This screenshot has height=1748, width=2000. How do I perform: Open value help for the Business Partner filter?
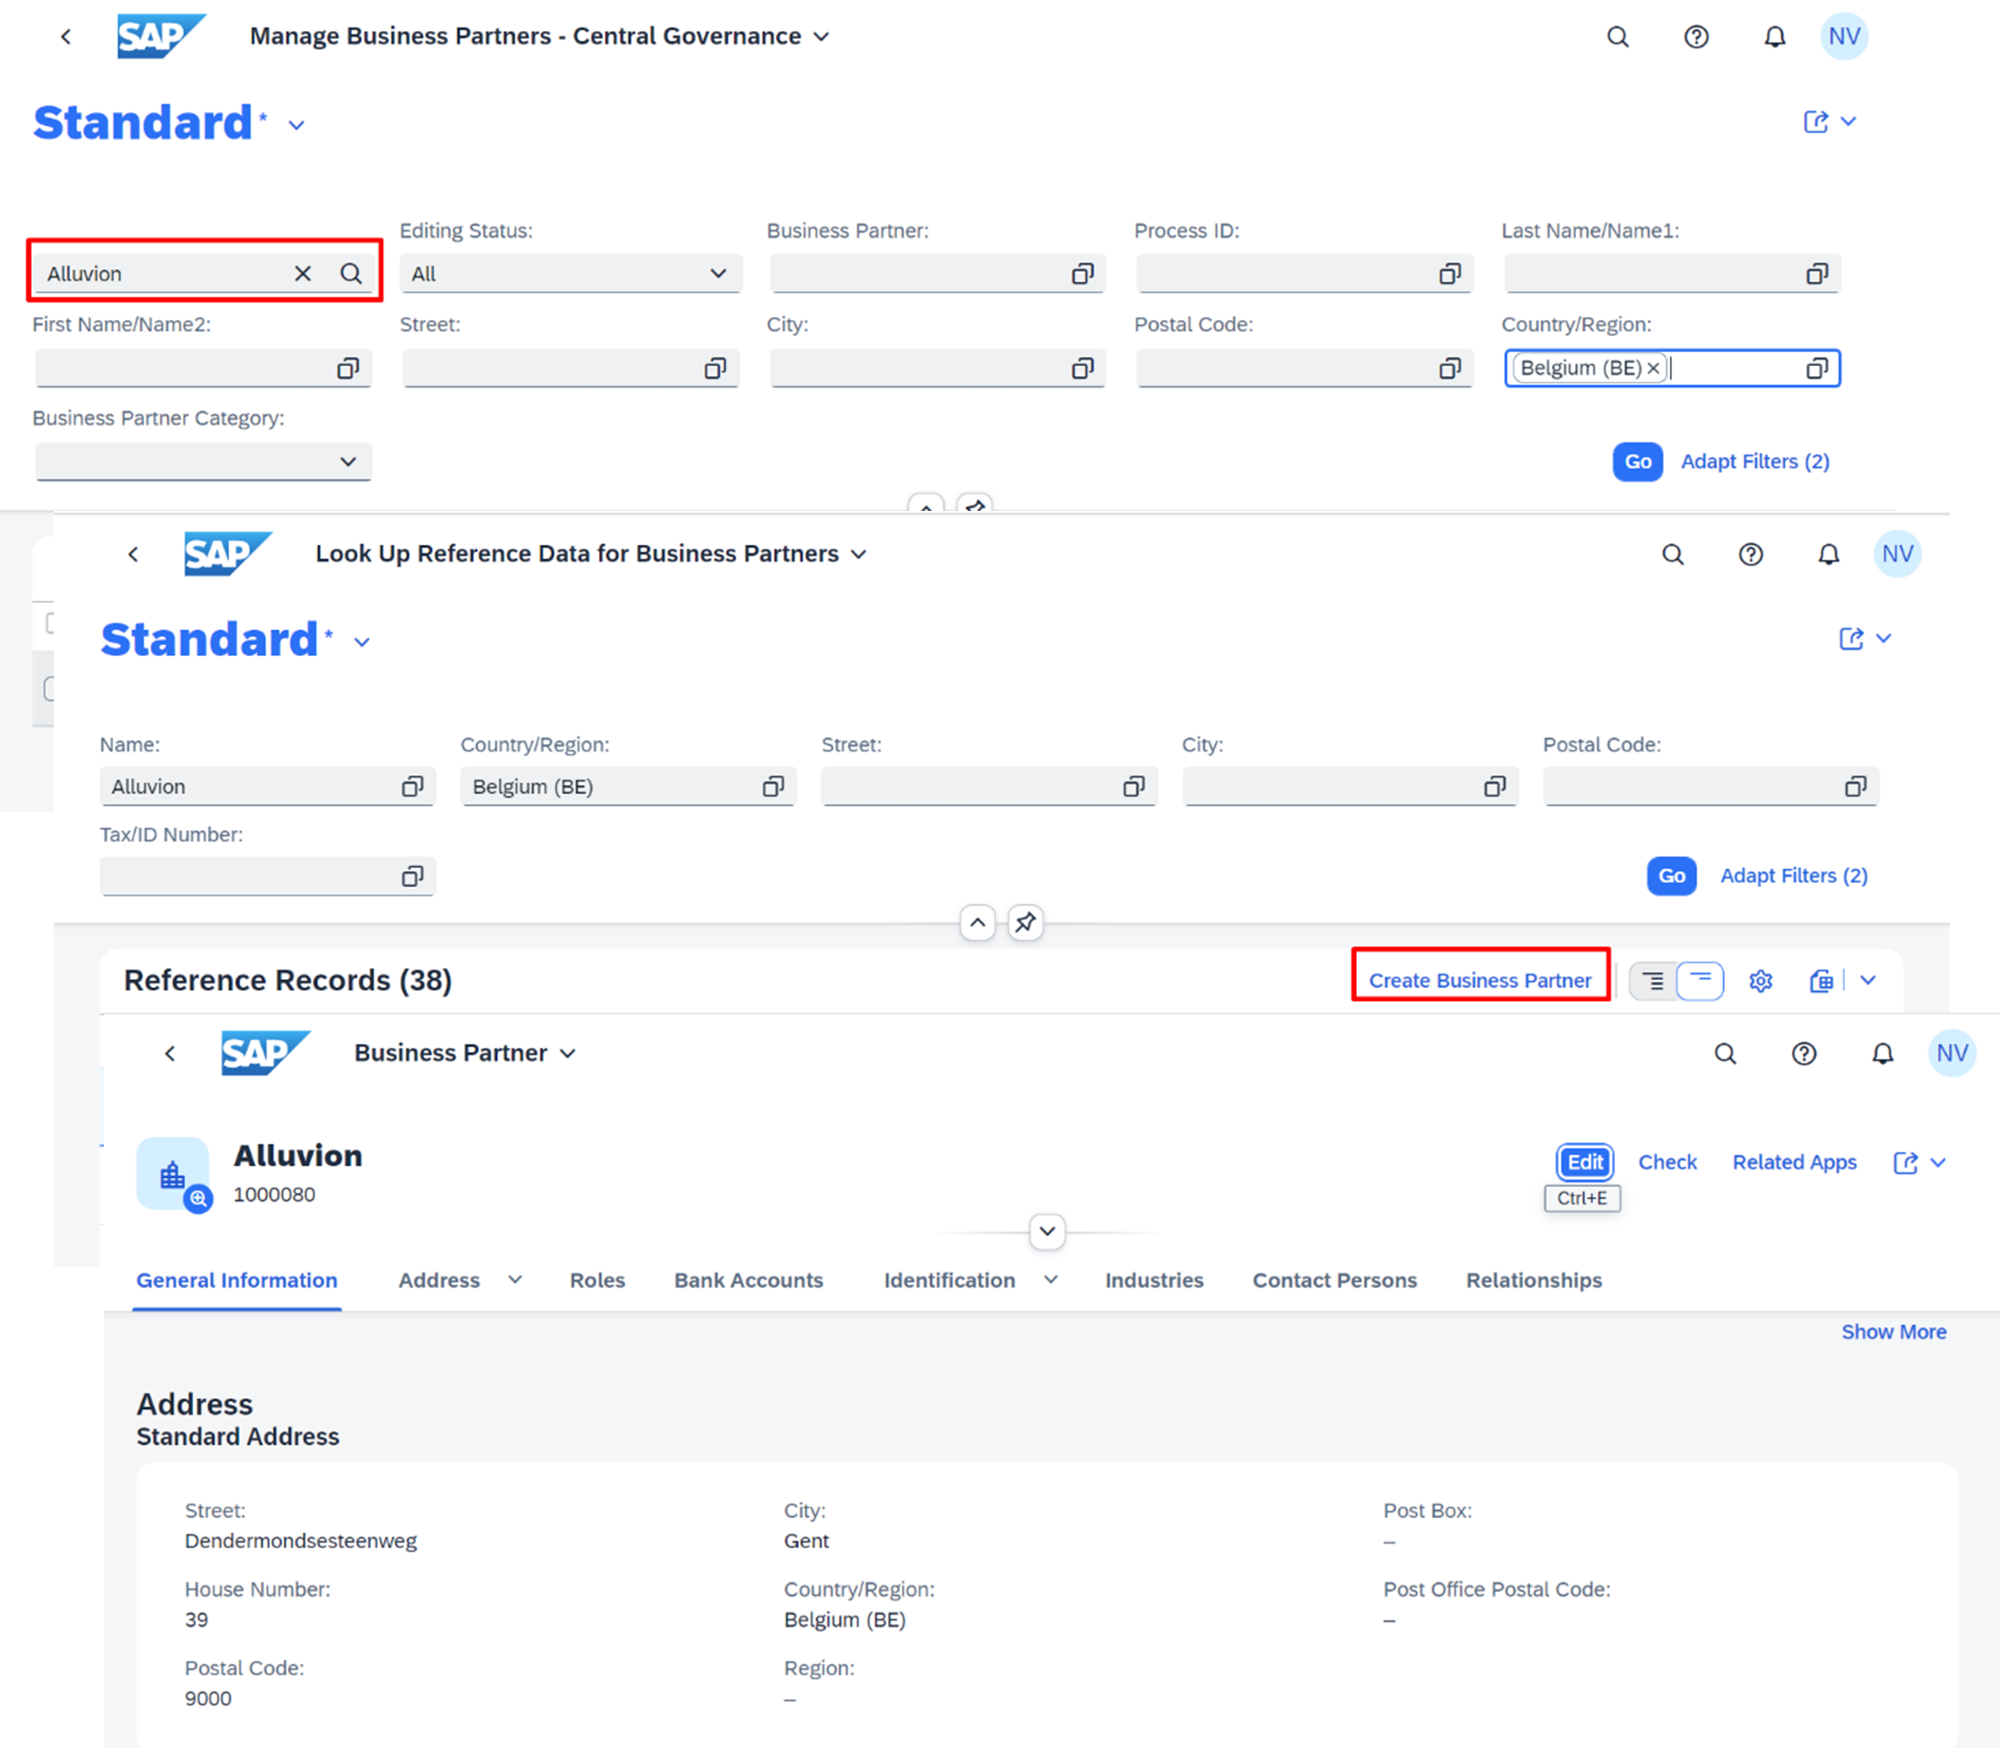pyautogui.click(x=1082, y=274)
